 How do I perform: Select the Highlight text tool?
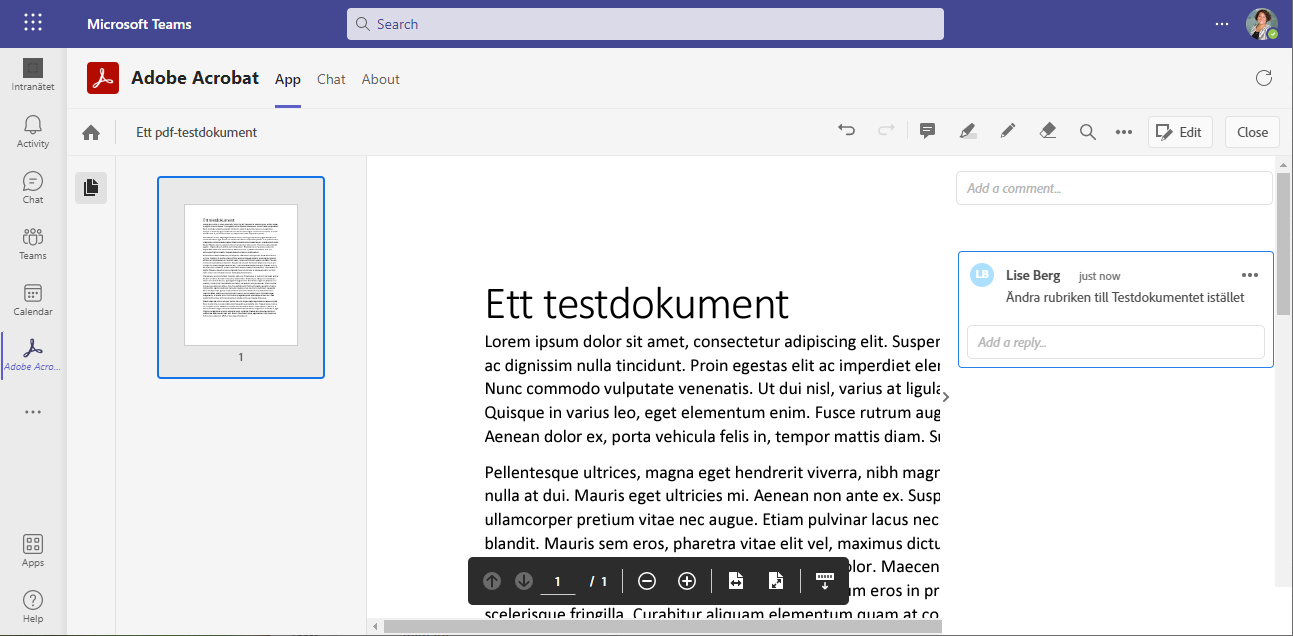click(967, 131)
